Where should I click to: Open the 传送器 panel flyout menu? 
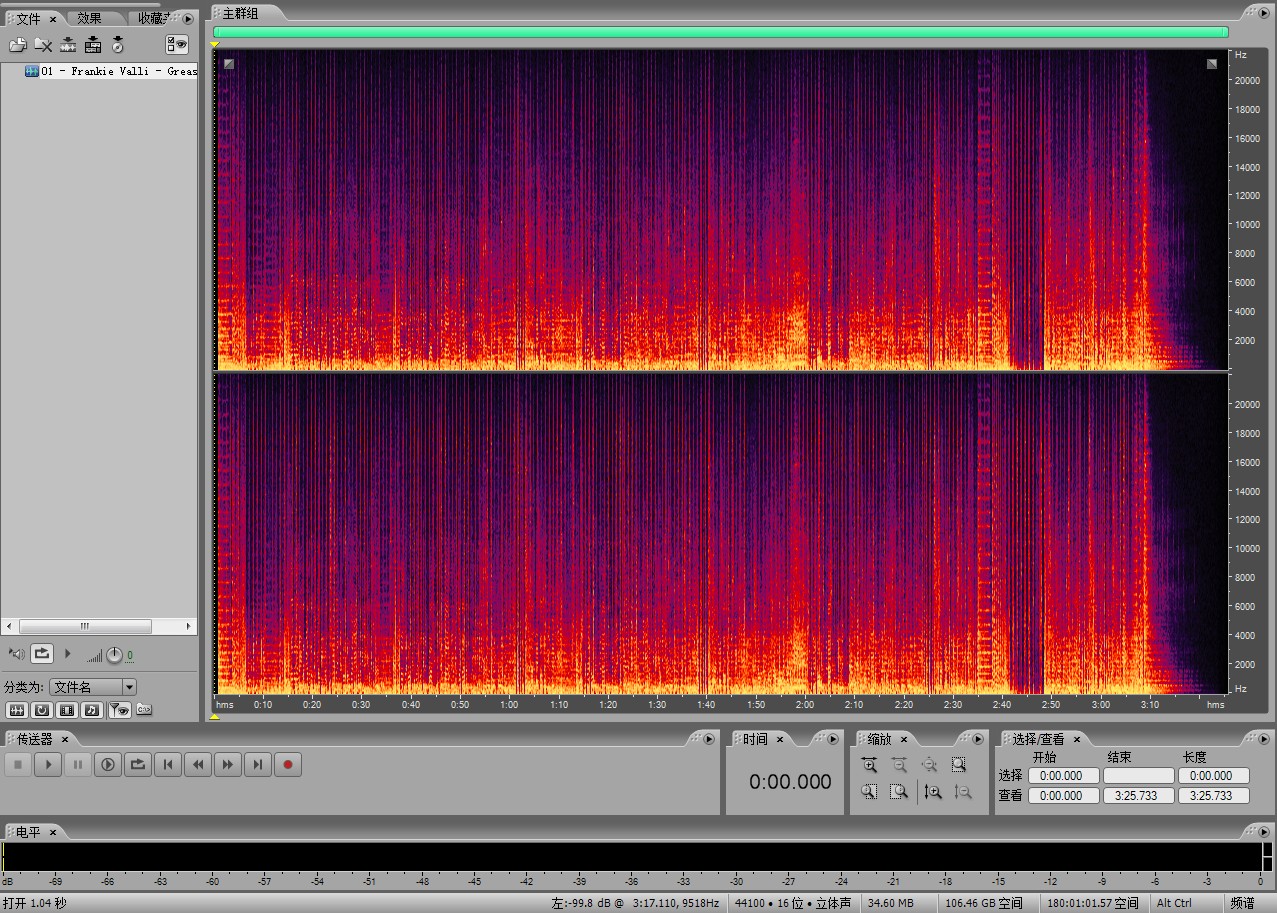tap(709, 739)
